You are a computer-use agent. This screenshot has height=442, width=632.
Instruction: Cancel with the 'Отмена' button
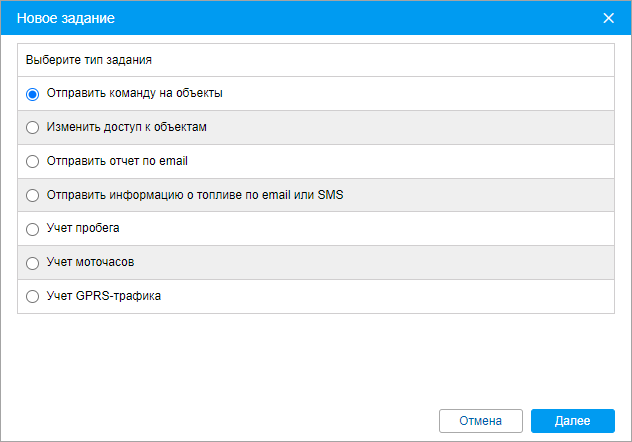click(481, 421)
